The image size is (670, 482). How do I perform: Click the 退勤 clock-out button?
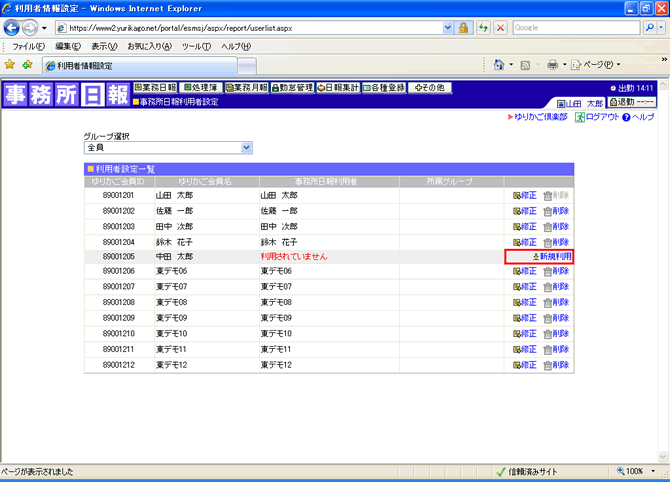(632, 102)
